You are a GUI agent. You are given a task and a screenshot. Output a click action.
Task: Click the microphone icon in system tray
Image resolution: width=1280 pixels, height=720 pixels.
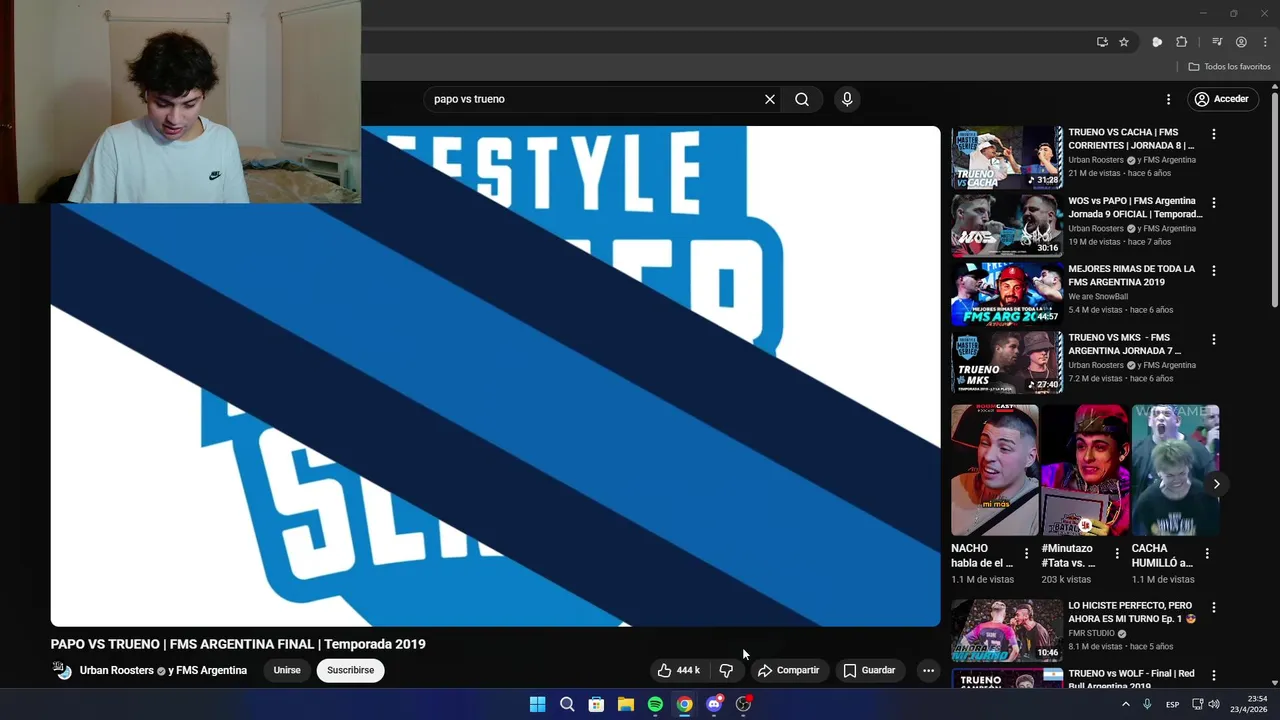click(x=1147, y=704)
